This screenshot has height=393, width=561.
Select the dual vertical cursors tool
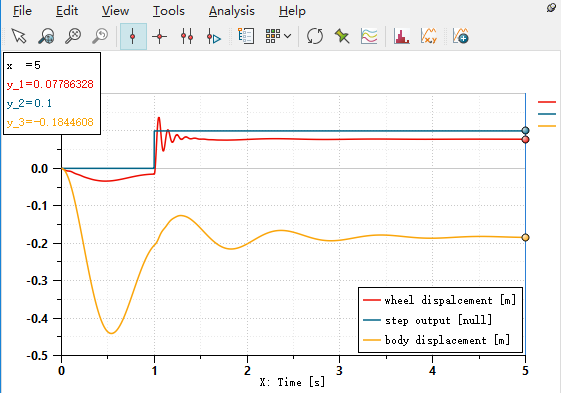point(187,37)
